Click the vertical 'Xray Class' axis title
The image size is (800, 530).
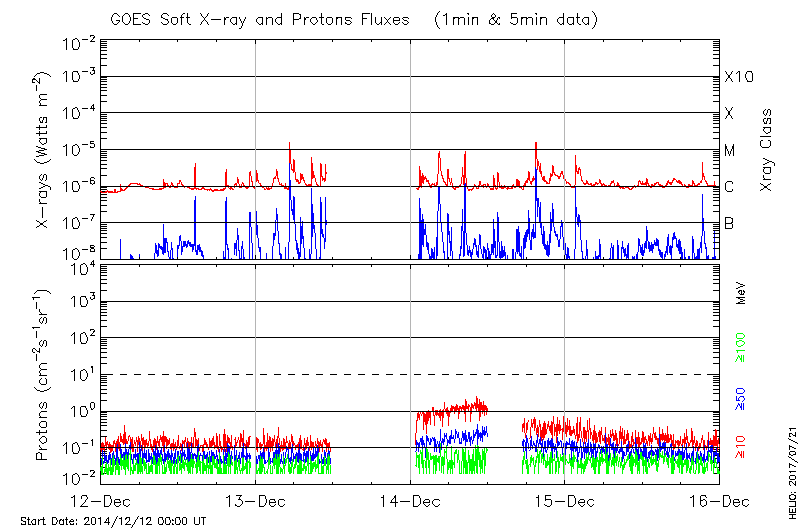tap(767, 150)
